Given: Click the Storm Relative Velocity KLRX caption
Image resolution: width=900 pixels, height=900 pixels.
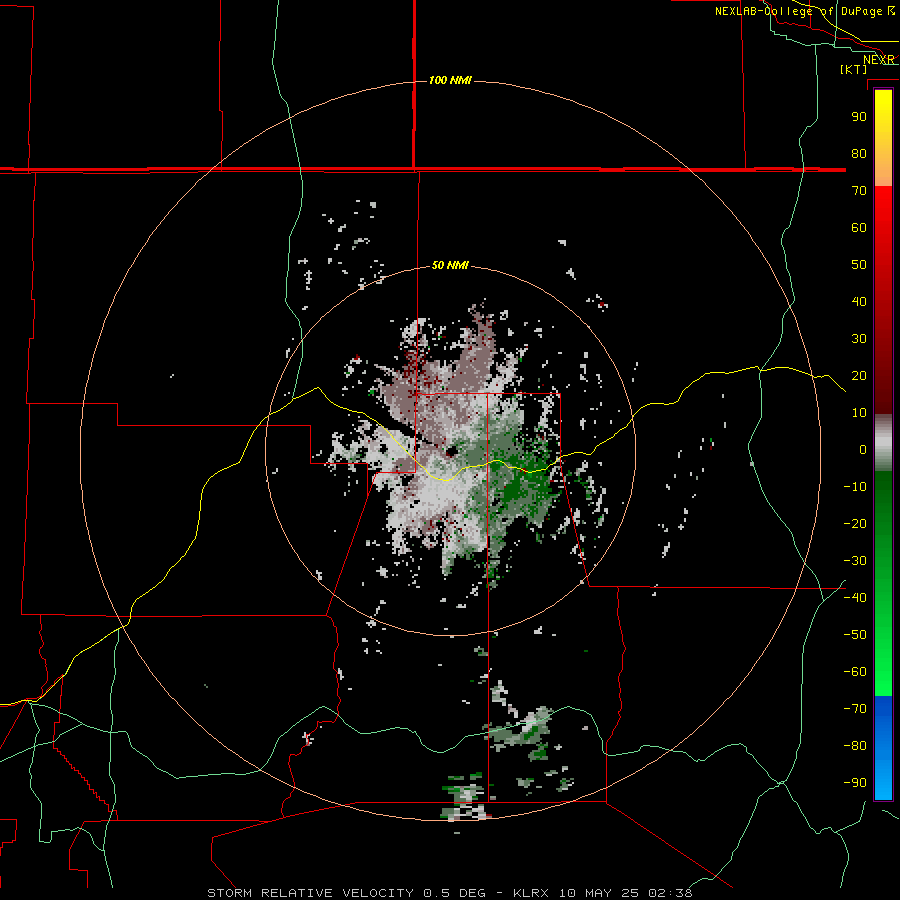Looking at the screenshot, I should click(x=449, y=893).
